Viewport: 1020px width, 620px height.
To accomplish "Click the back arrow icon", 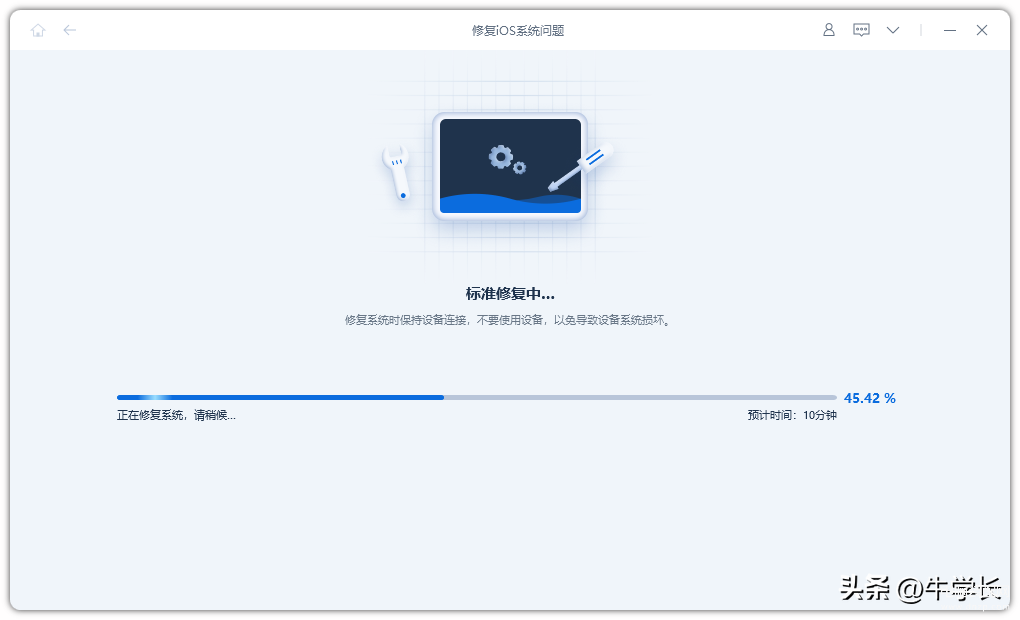I will (x=70, y=30).
